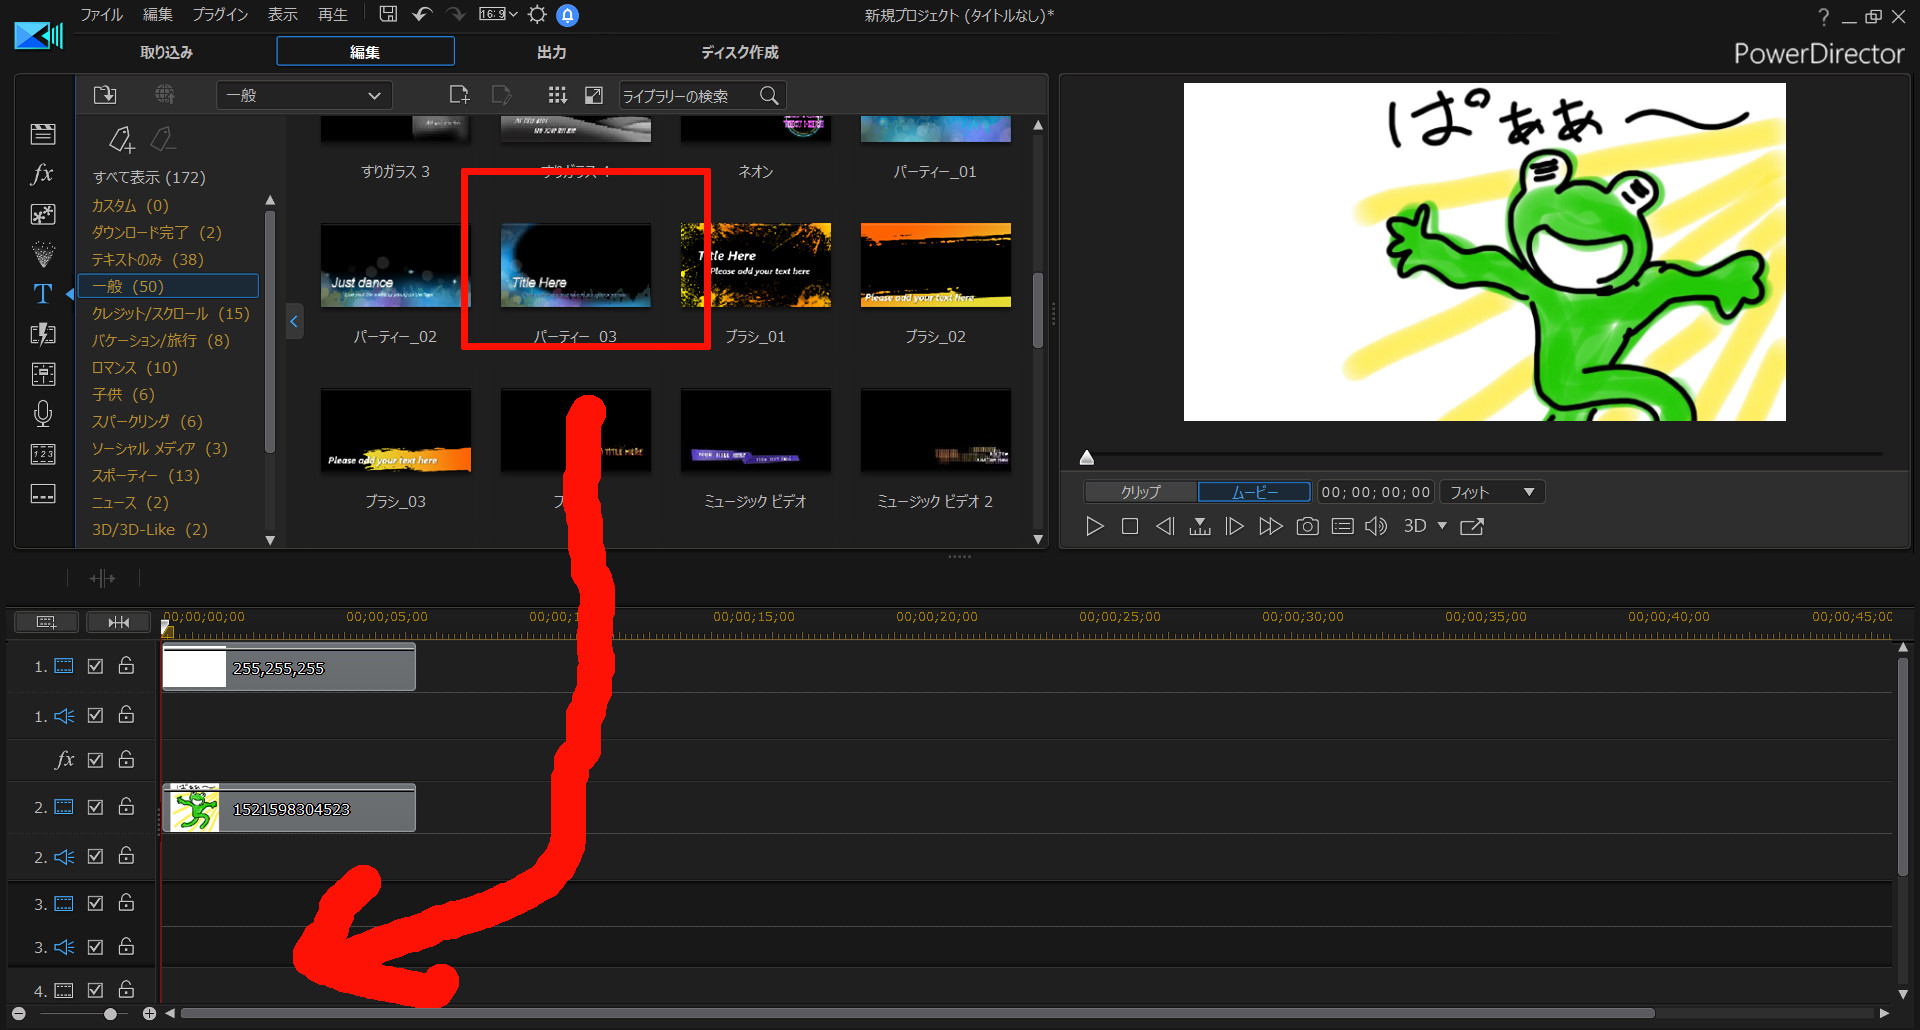
Task: Open the Subtitle Room icon
Action: point(43,494)
